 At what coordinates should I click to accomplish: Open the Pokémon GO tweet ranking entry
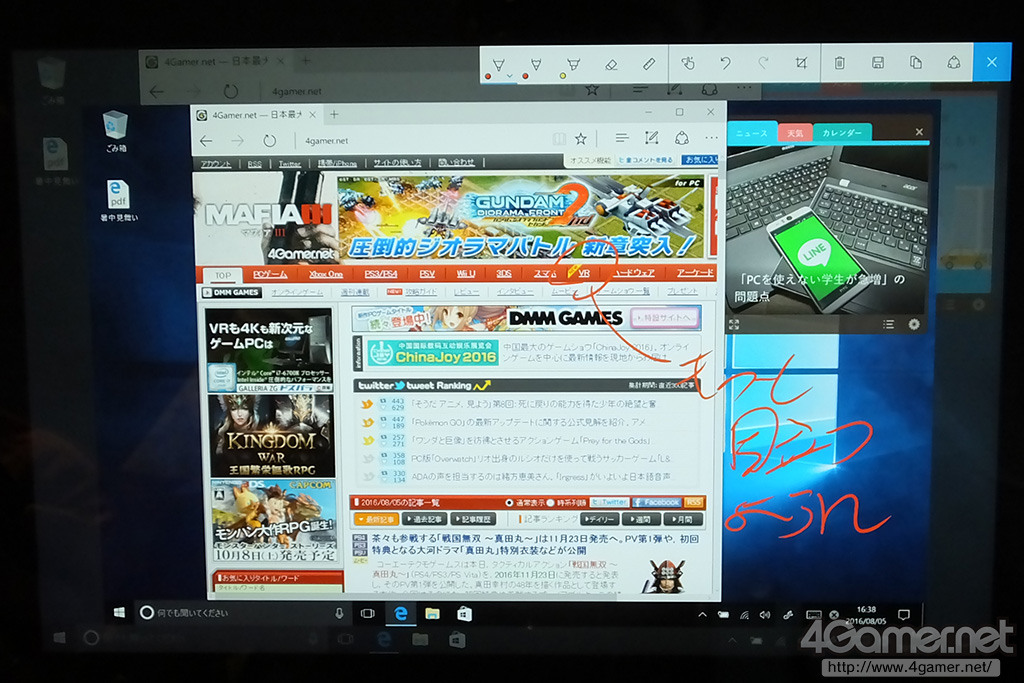(528, 422)
